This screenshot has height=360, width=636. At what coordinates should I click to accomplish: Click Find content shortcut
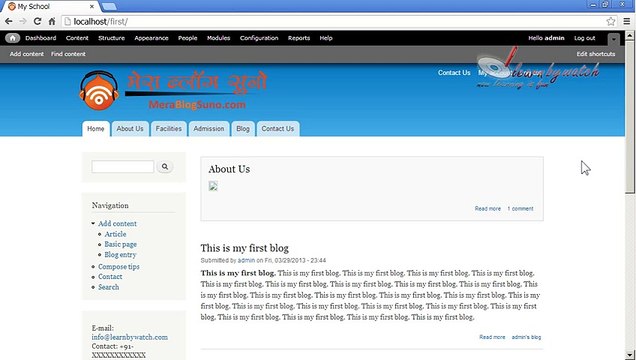68,54
